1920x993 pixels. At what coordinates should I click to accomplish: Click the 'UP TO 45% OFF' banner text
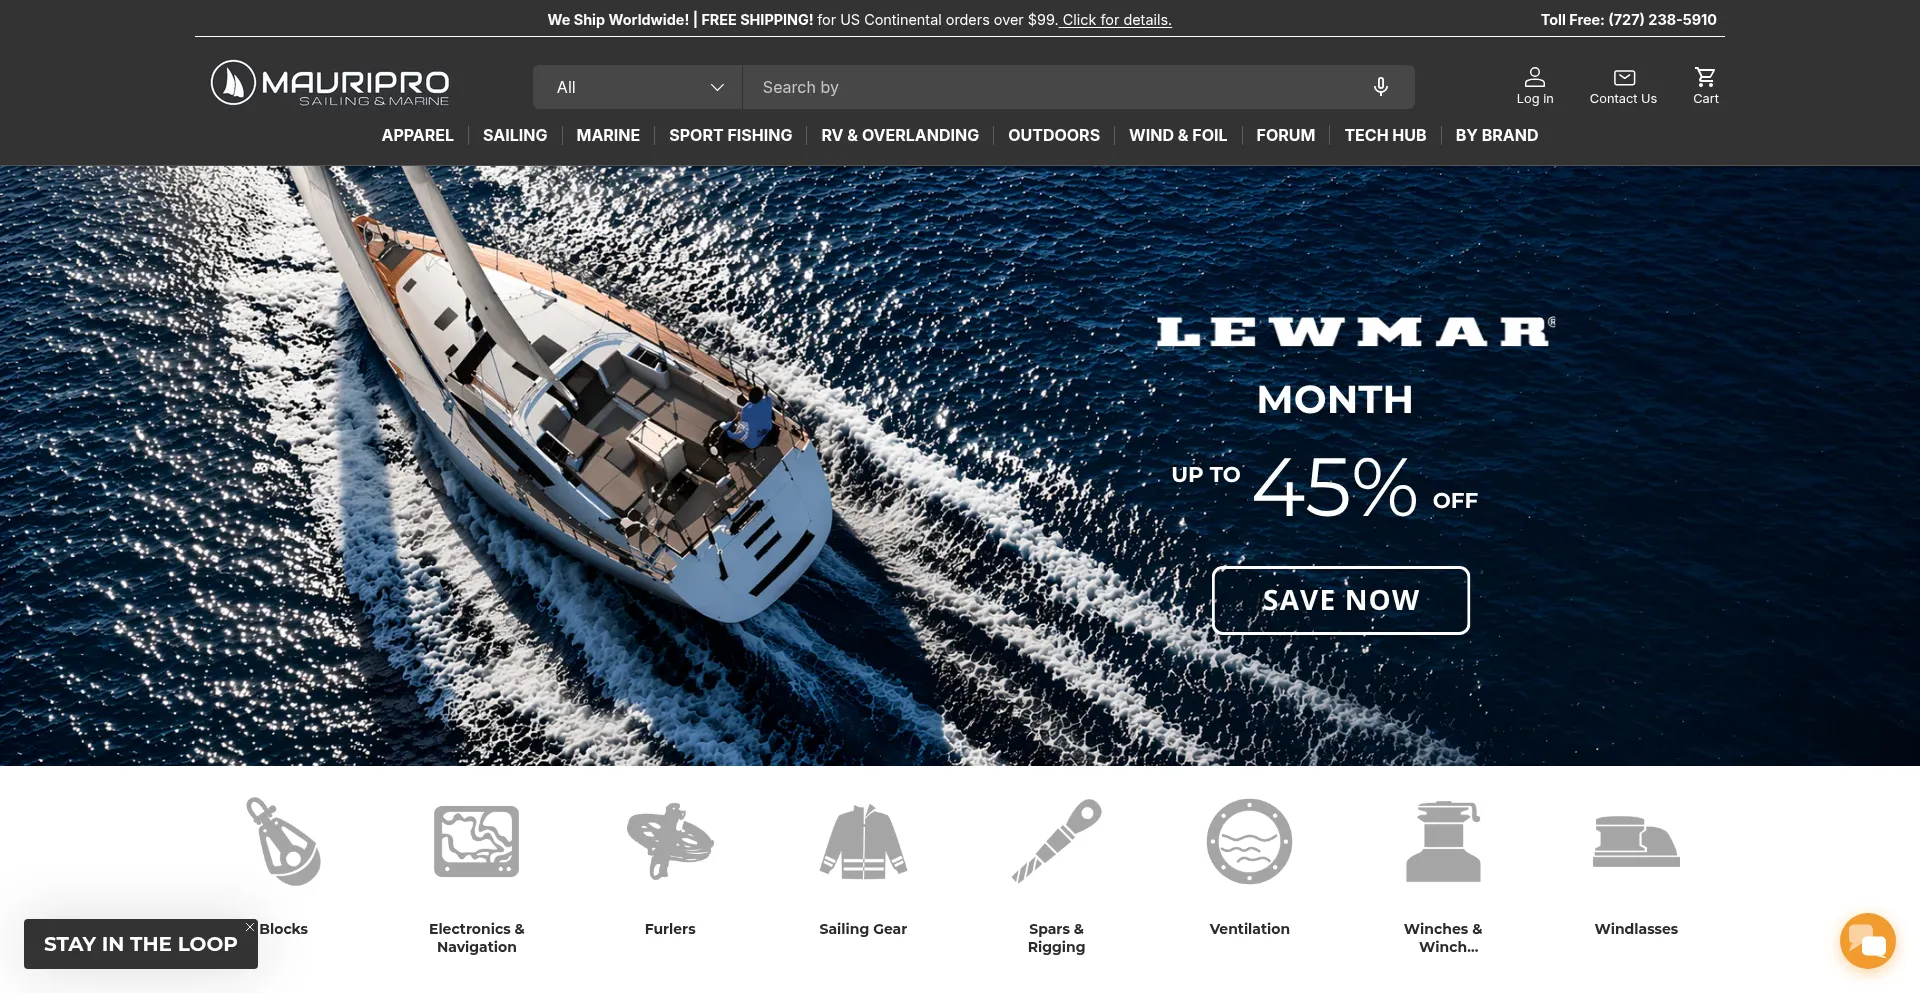tap(1325, 487)
